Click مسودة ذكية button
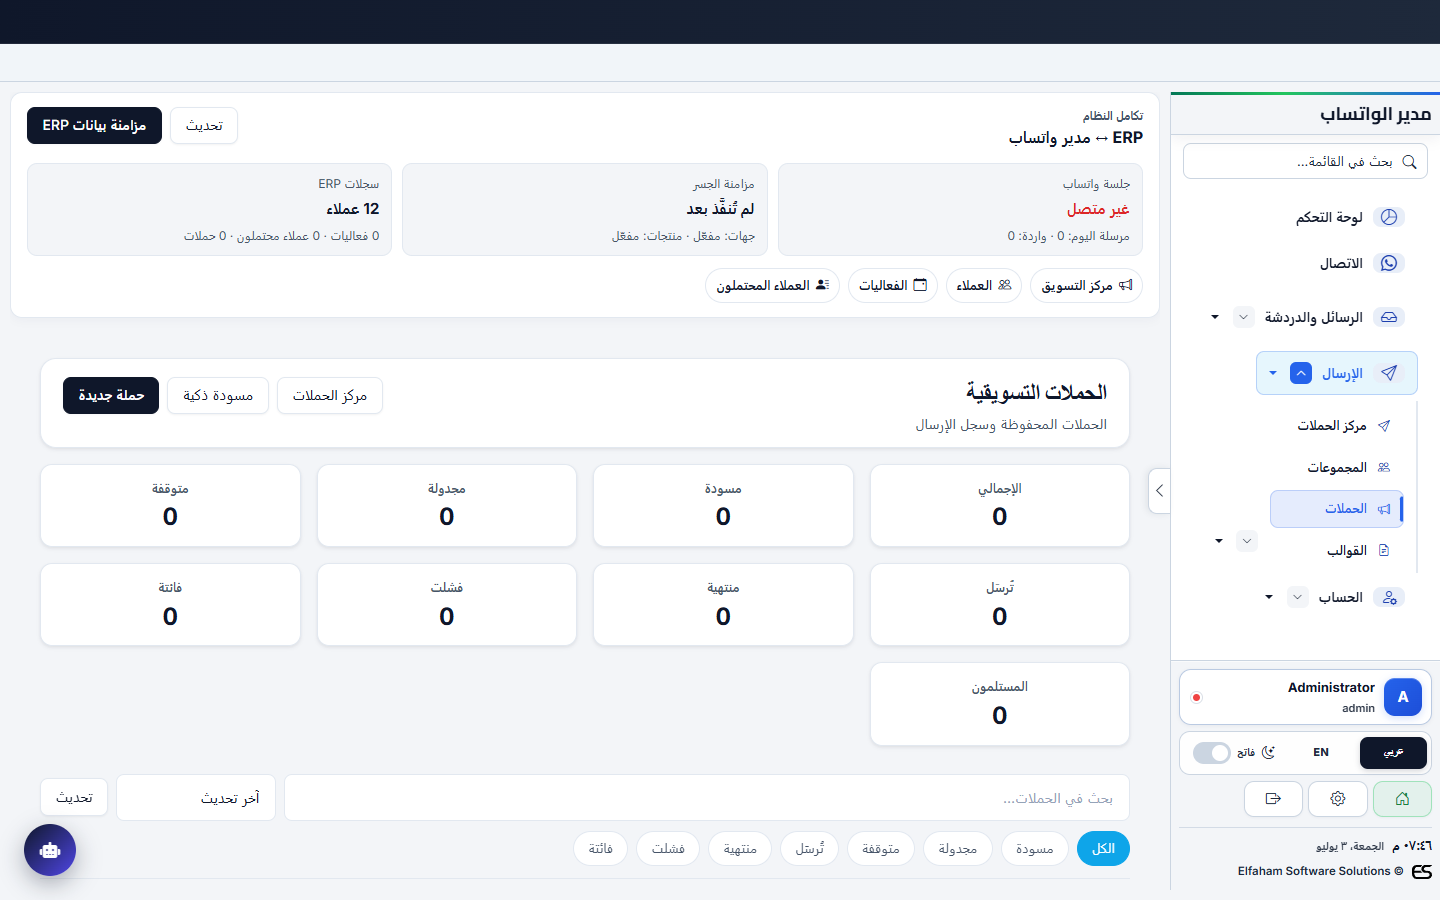This screenshot has width=1440, height=900. (x=218, y=396)
